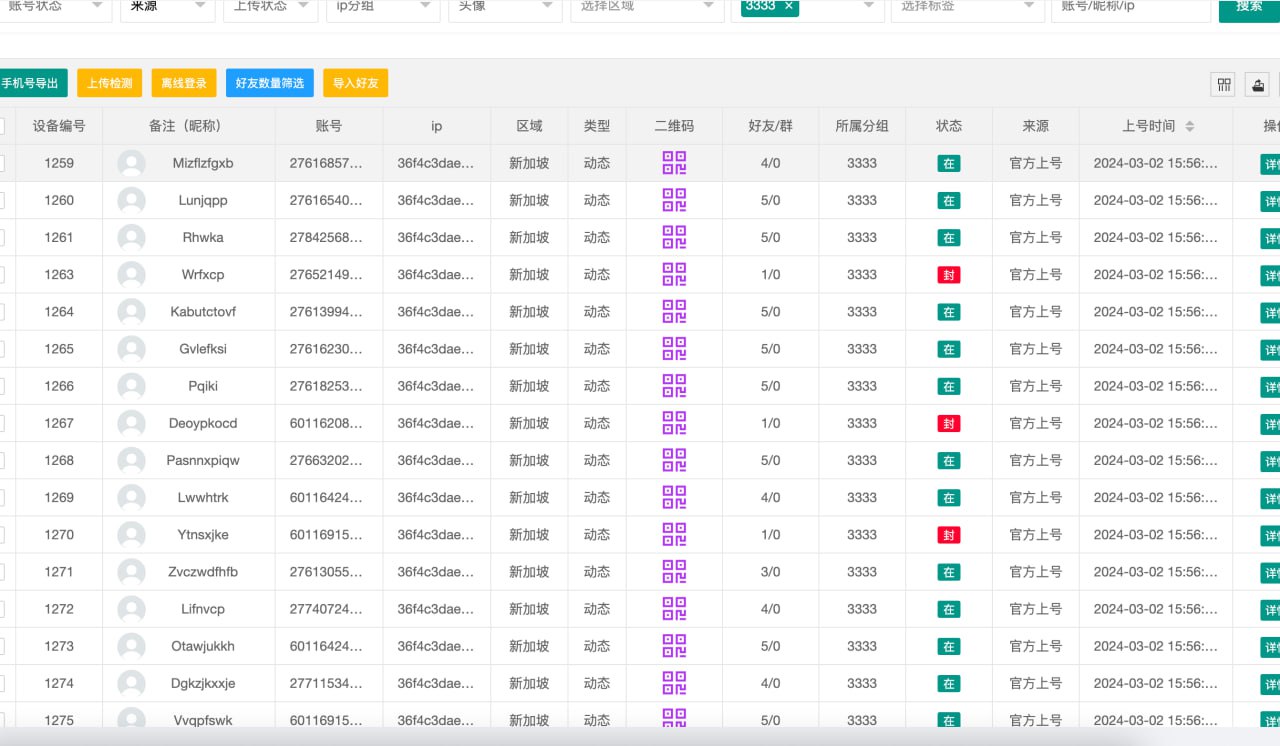Open the 头像 filter dropdown

point(504,8)
